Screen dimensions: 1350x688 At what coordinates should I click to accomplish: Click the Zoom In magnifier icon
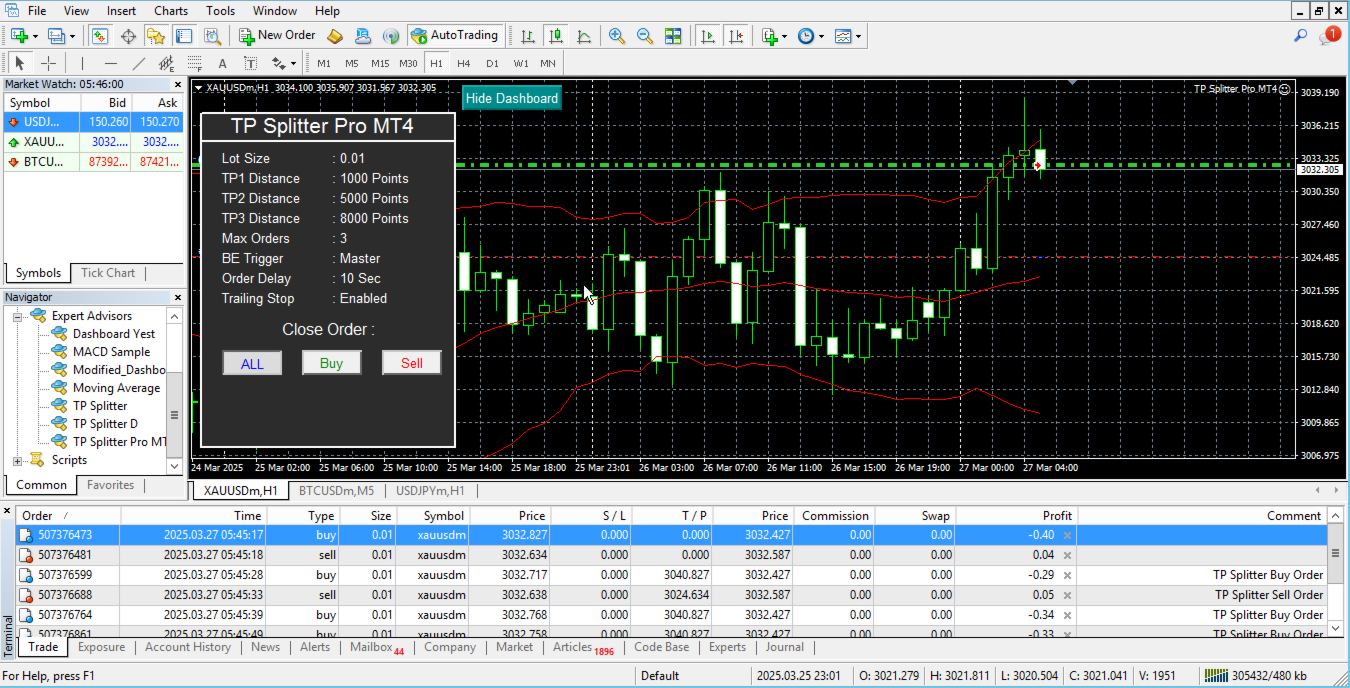[x=617, y=36]
